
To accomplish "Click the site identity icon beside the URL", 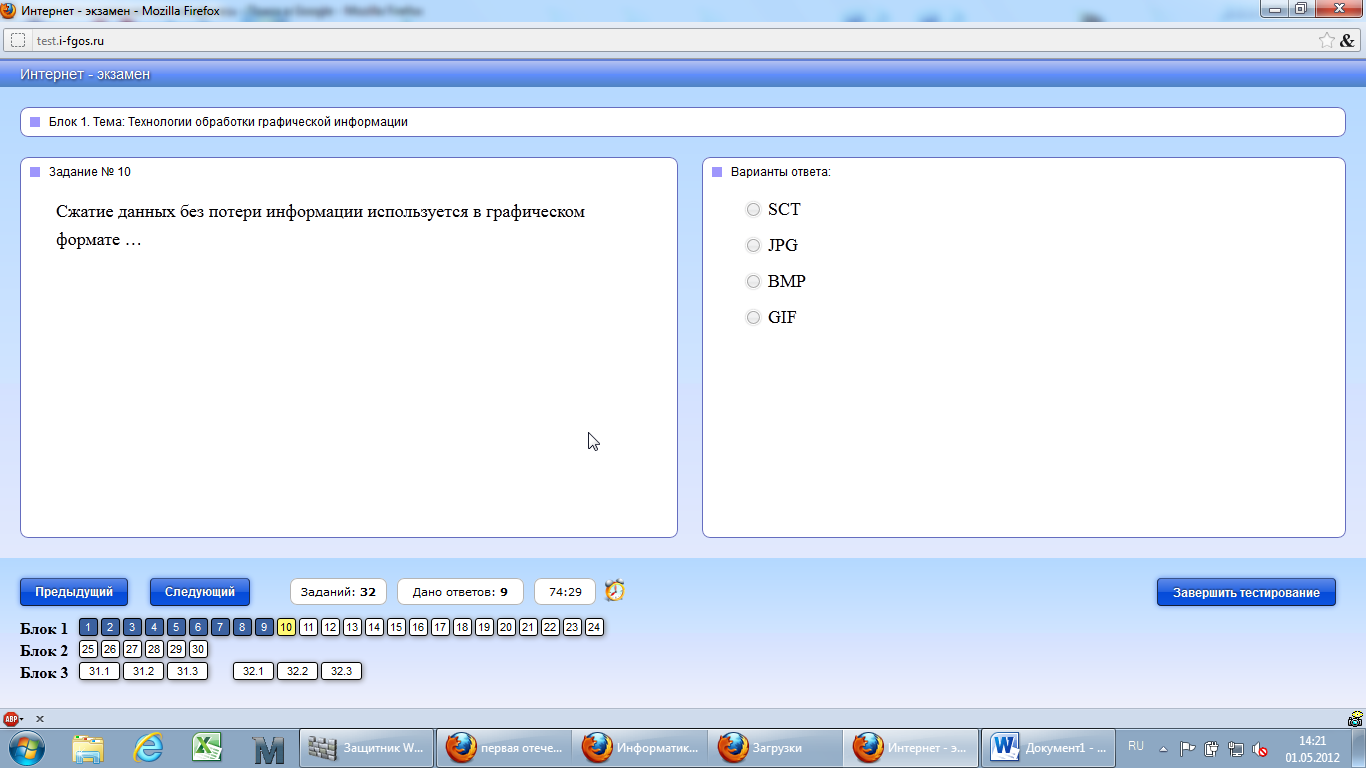I will (17, 41).
